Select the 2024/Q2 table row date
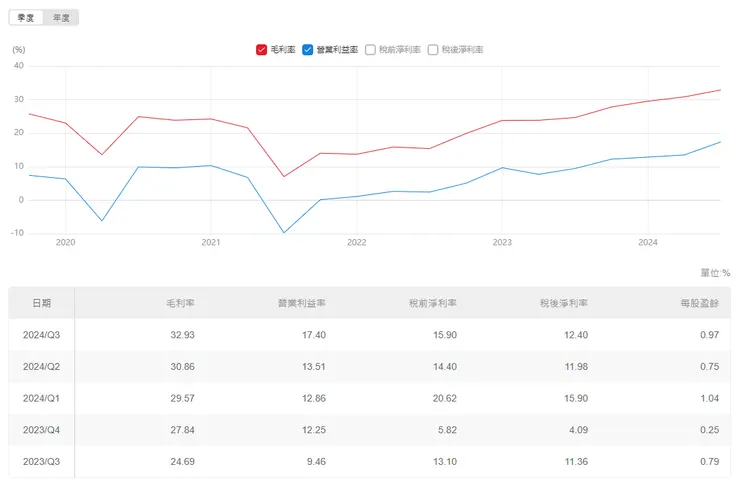Viewport: 740px width, 483px height. 41,366
